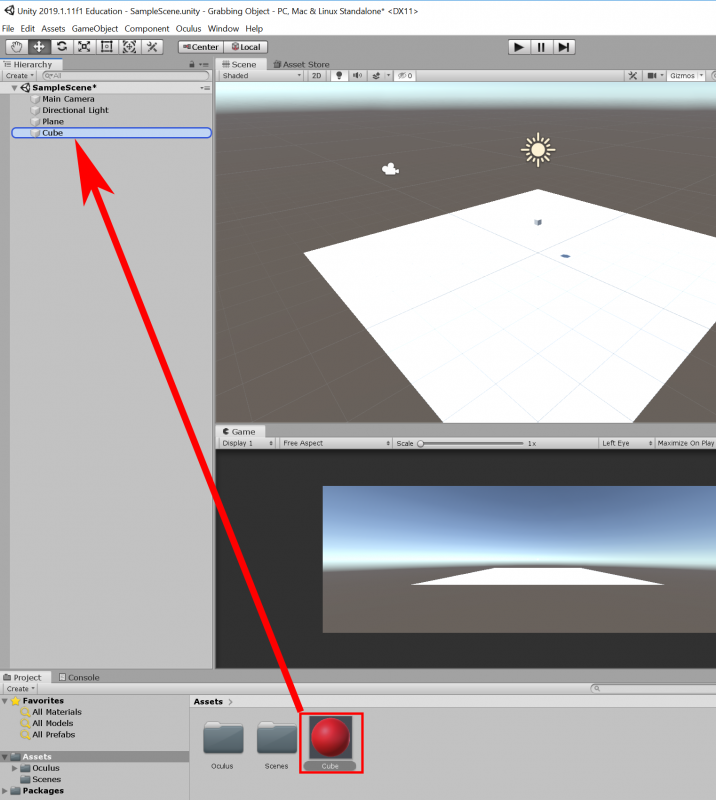Select the Scale tool

pos(84,47)
